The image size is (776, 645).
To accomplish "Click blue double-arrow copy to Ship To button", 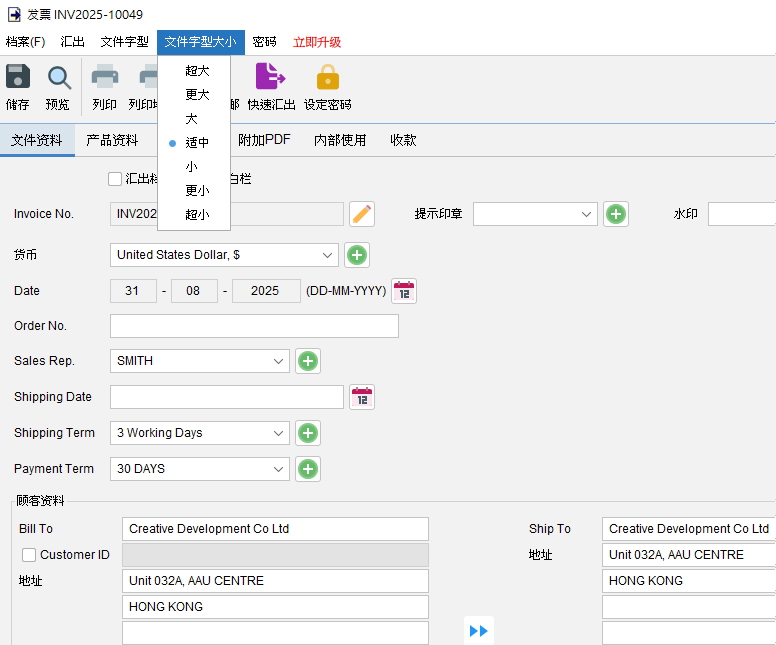I will pos(479,631).
